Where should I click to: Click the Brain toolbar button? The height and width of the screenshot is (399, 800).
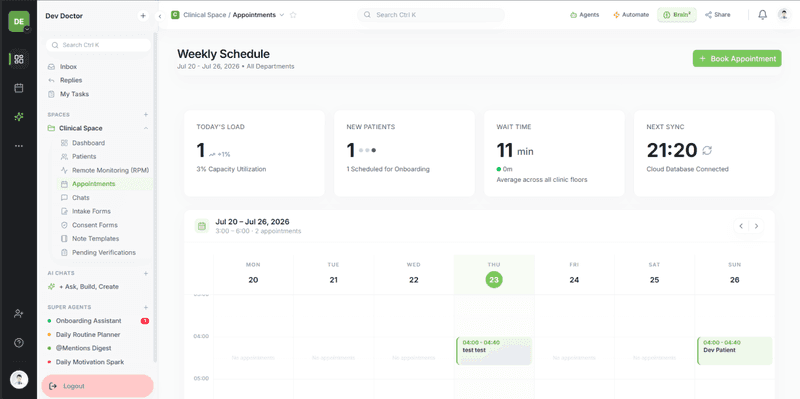click(677, 15)
